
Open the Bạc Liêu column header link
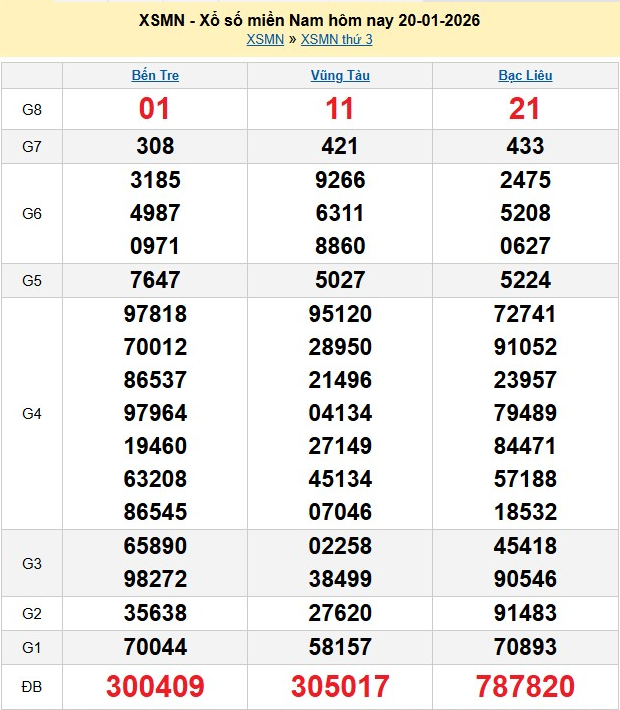pos(525,75)
